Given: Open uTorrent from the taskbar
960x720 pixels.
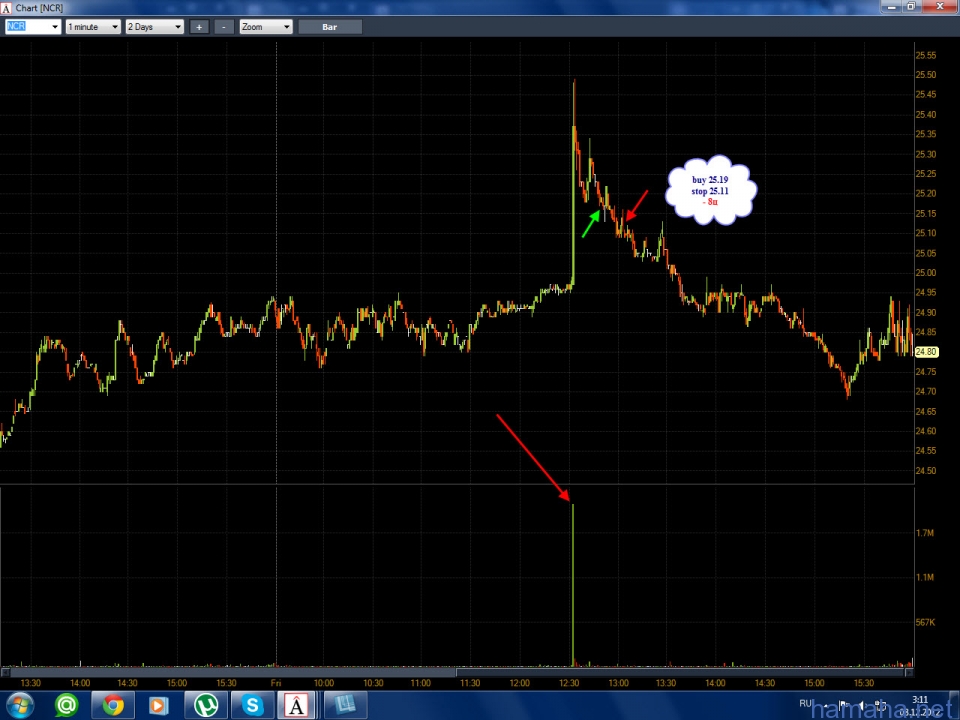Looking at the screenshot, I should click(206, 705).
